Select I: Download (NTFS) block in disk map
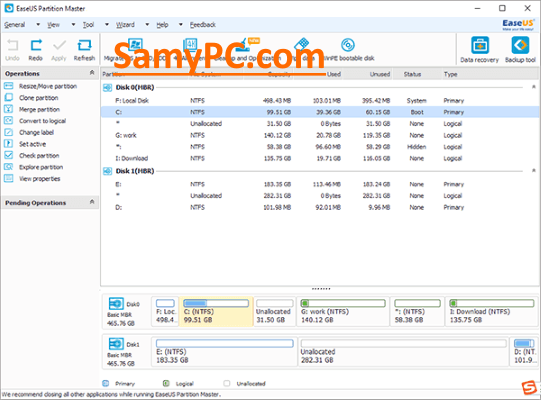 (492, 312)
